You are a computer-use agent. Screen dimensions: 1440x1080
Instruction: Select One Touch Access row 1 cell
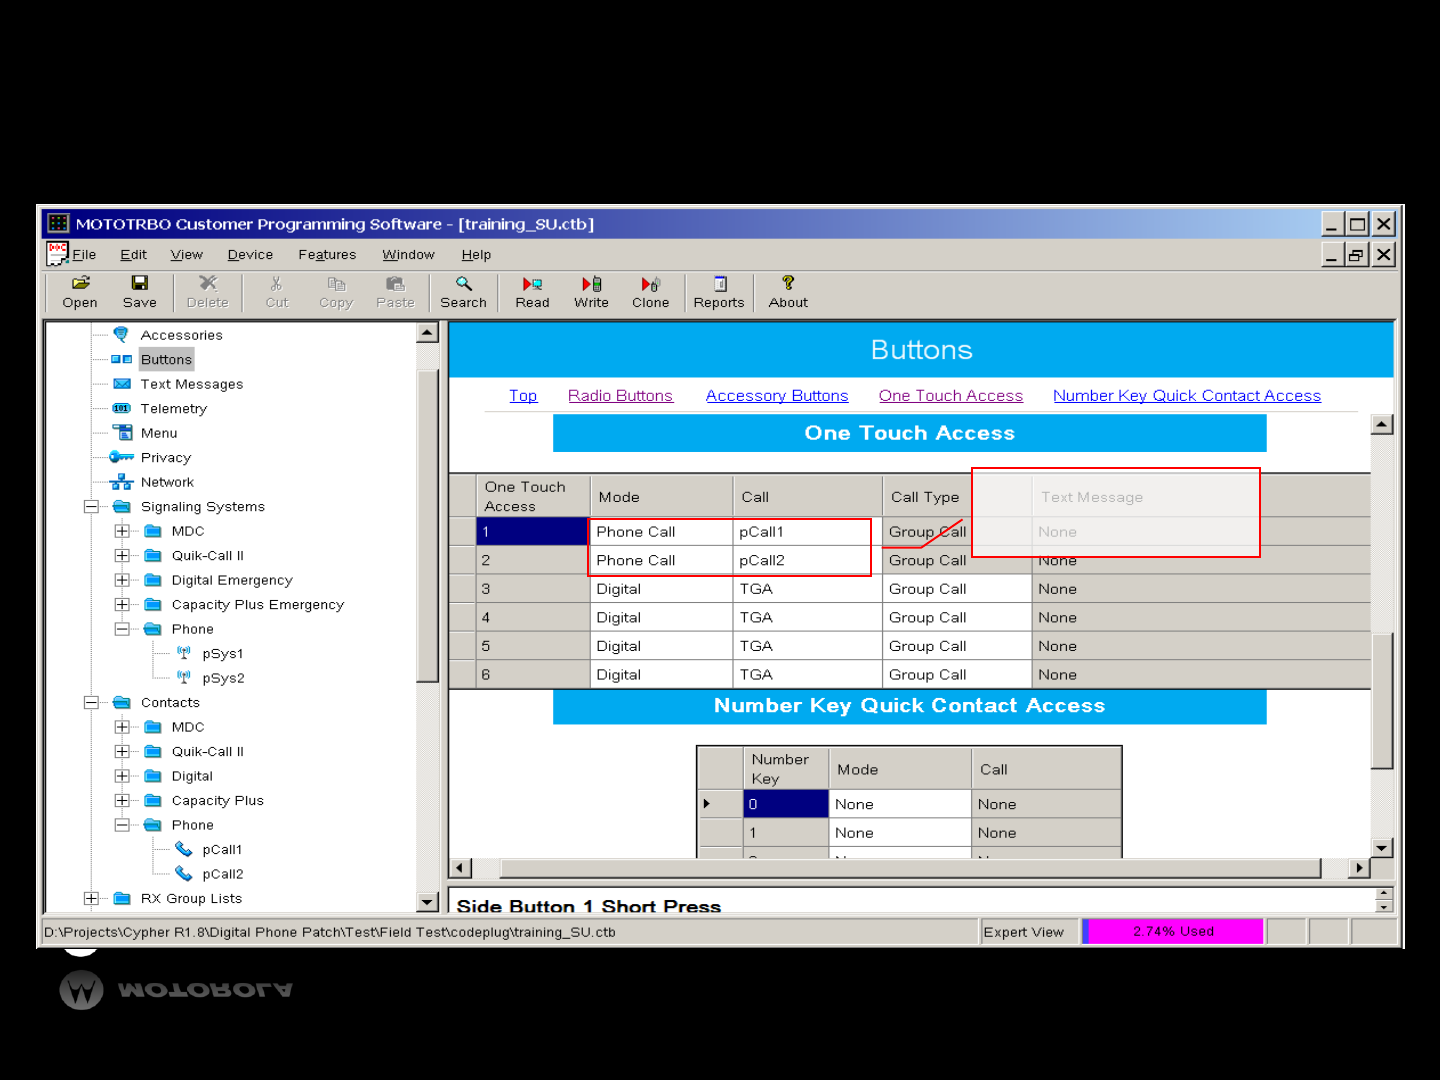pos(533,531)
